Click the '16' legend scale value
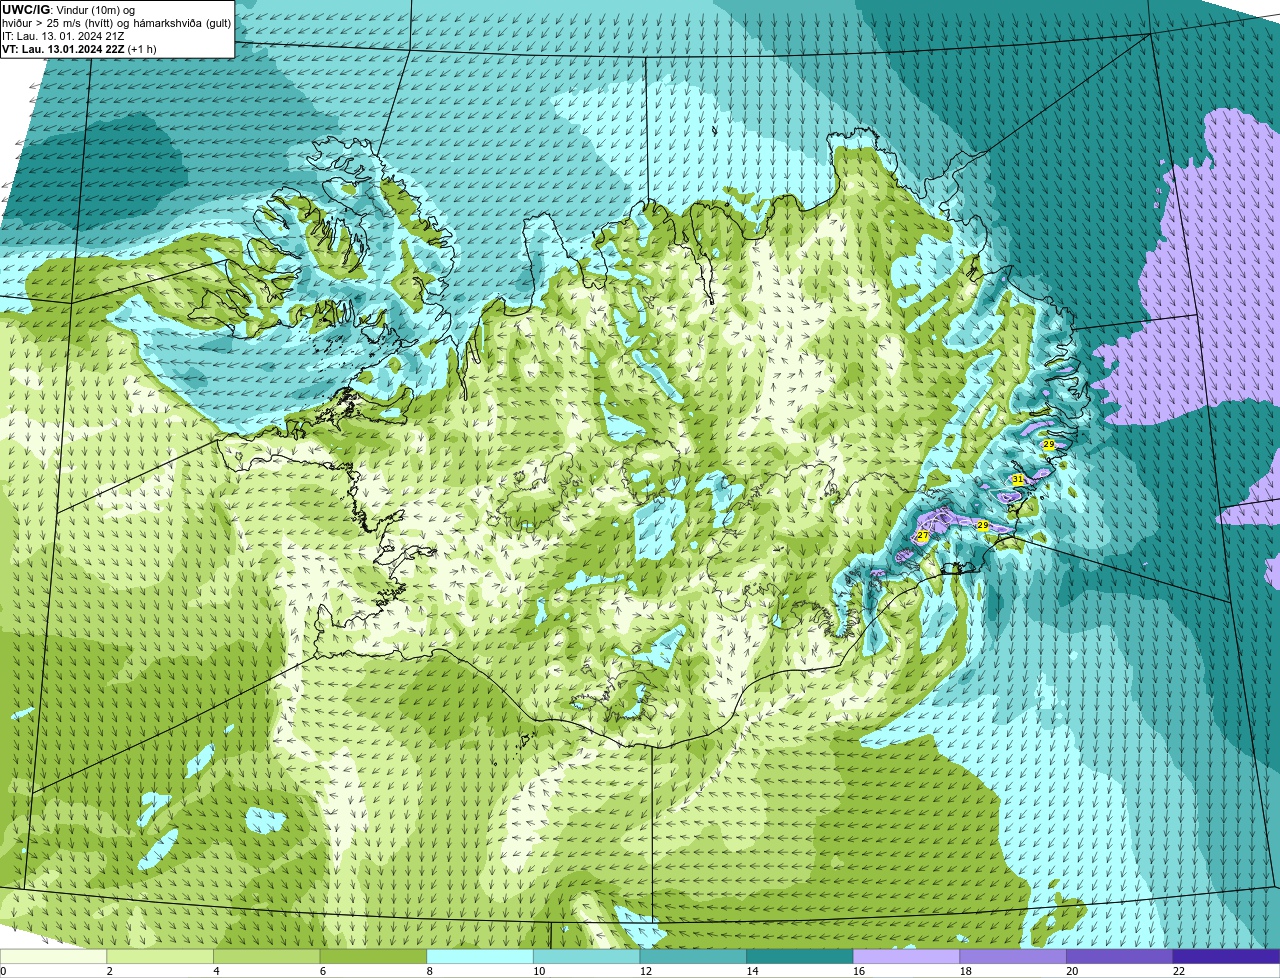The height and width of the screenshot is (978, 1280). coord(859,971)
